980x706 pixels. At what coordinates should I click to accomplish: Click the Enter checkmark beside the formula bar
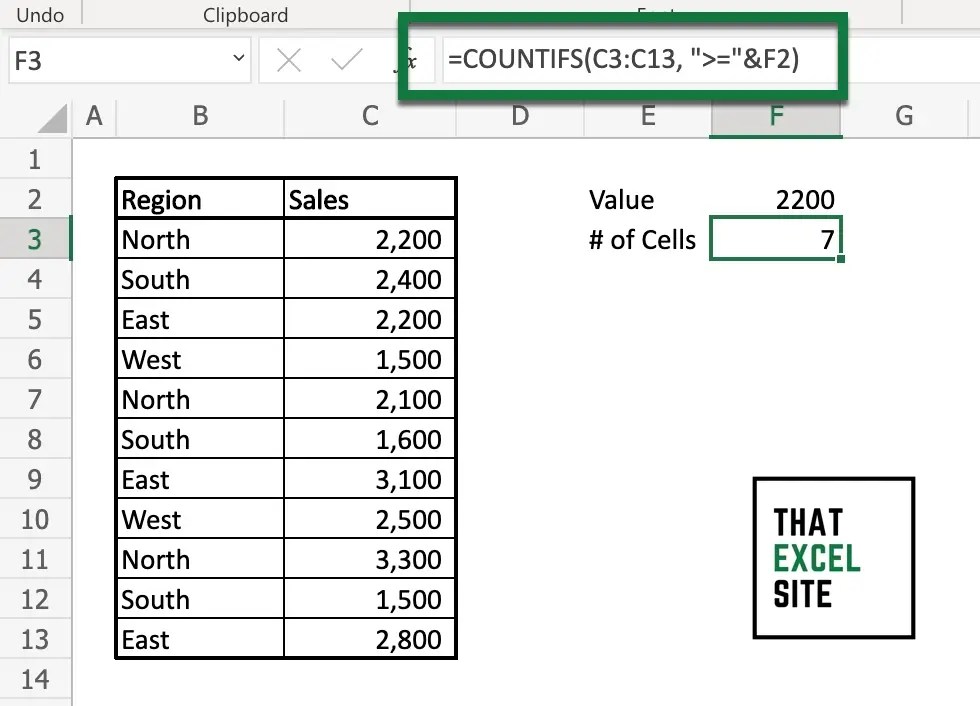click(x=345, y=60)
